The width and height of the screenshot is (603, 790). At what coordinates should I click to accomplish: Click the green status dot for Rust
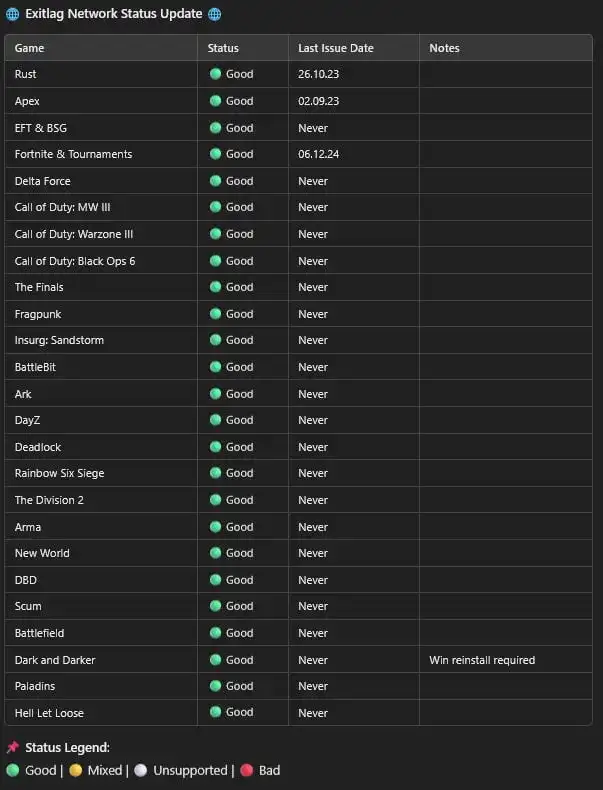[x=215, y=74]
